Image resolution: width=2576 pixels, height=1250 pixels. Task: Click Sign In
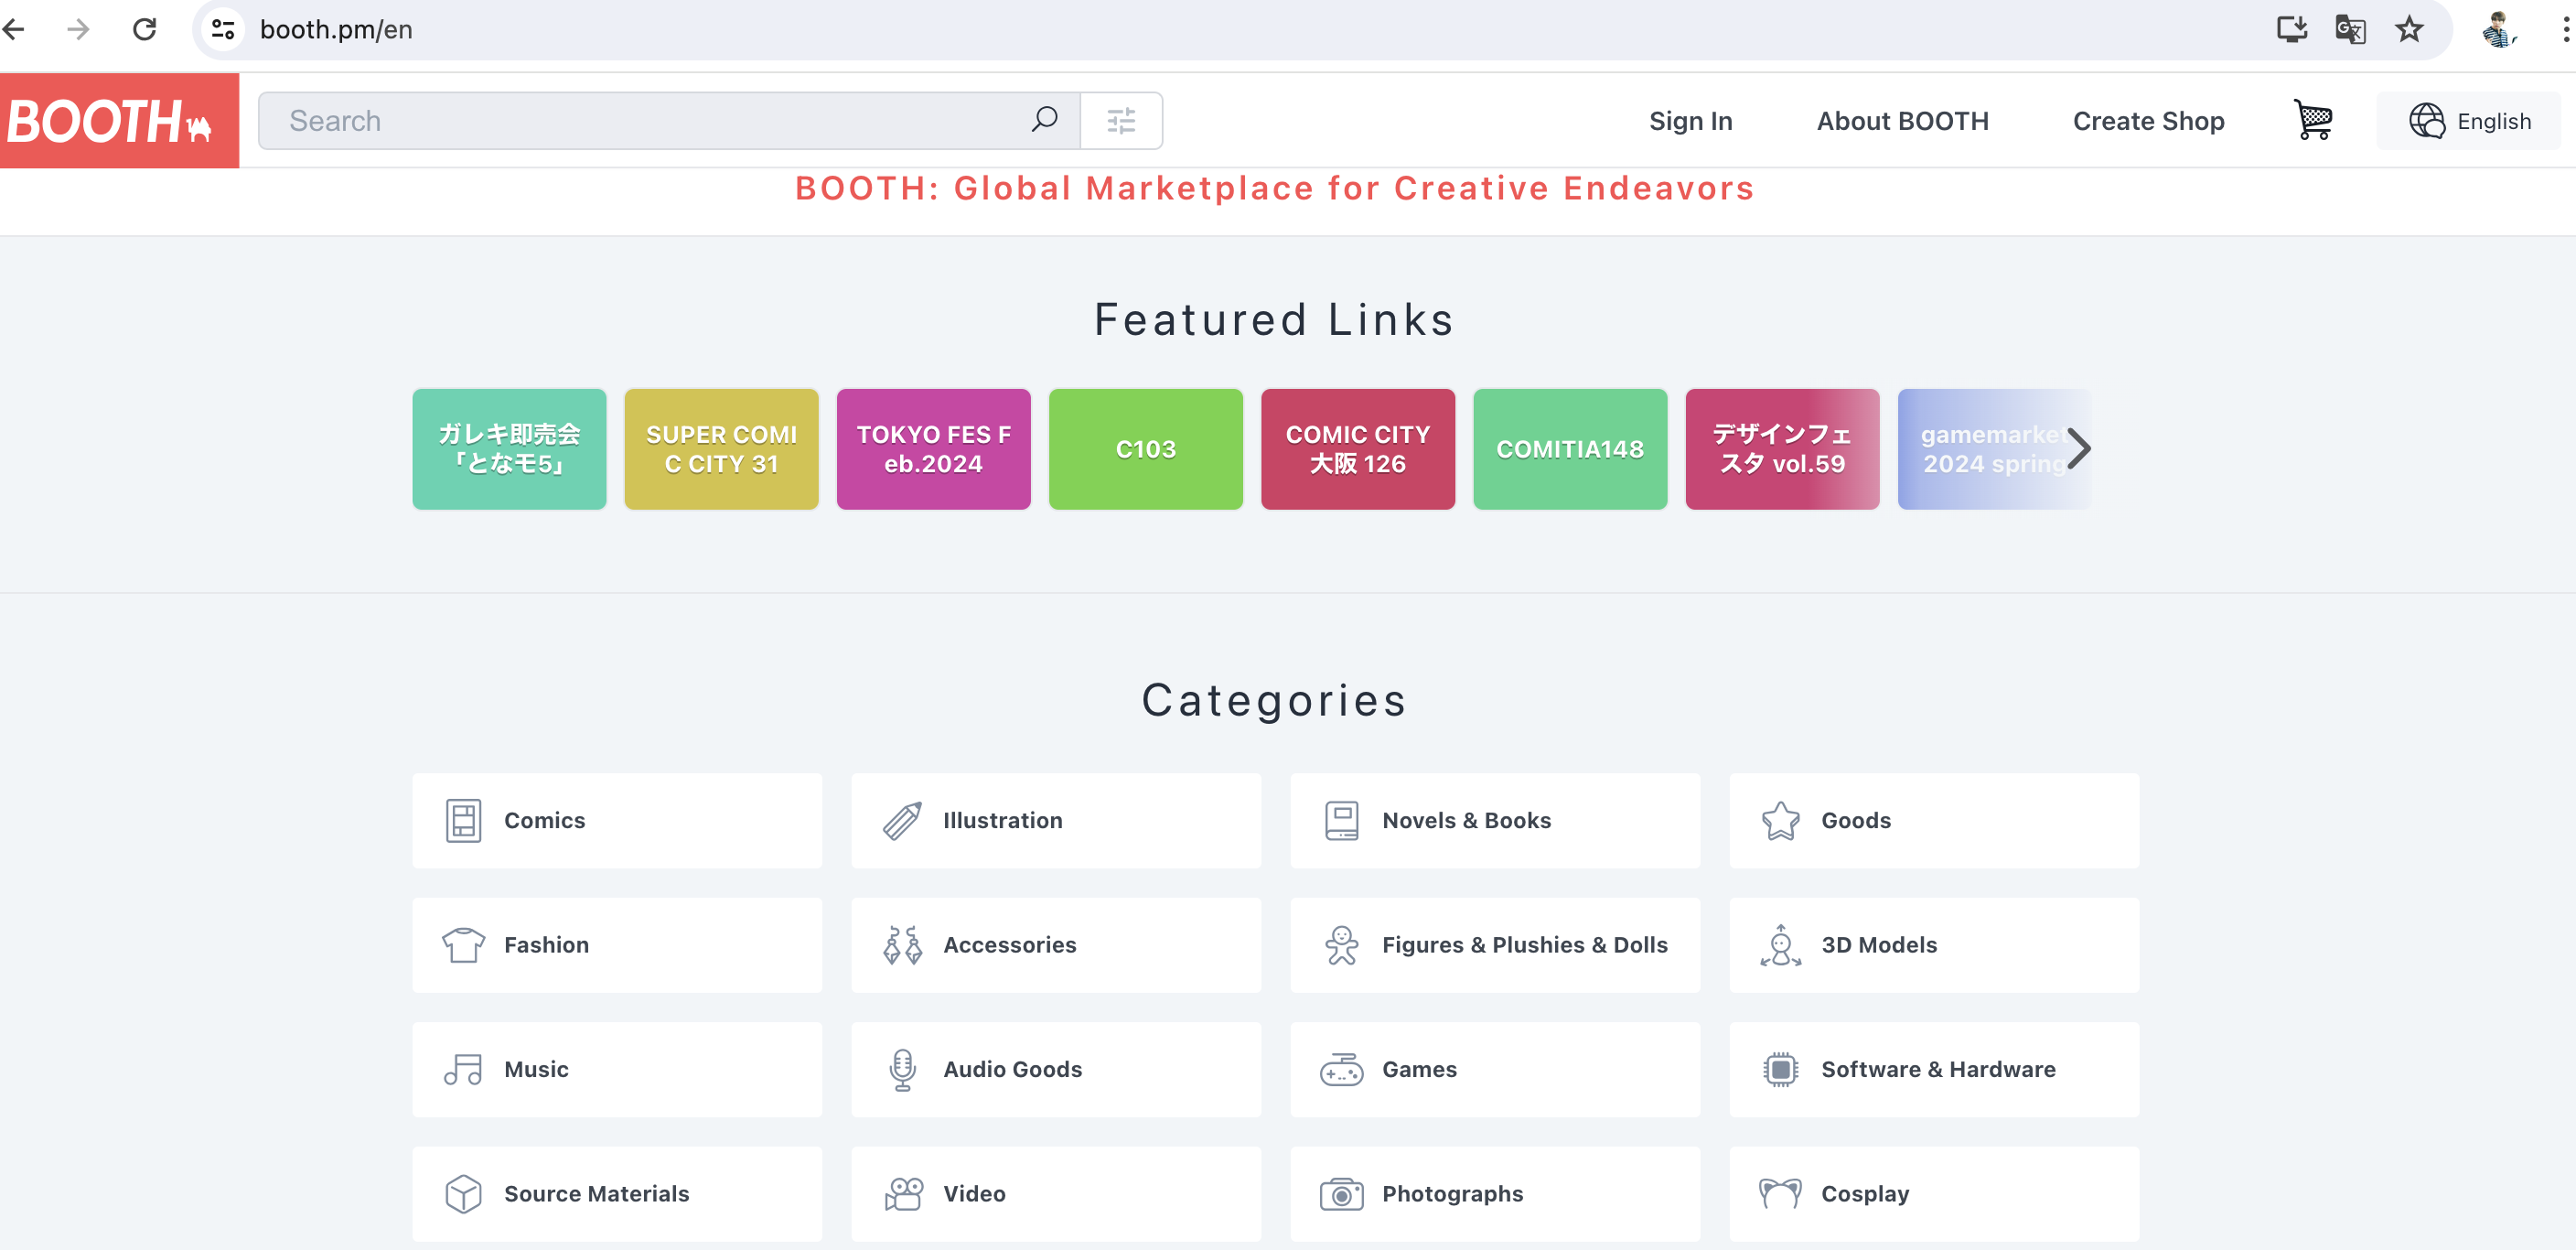click(1690, 120)
